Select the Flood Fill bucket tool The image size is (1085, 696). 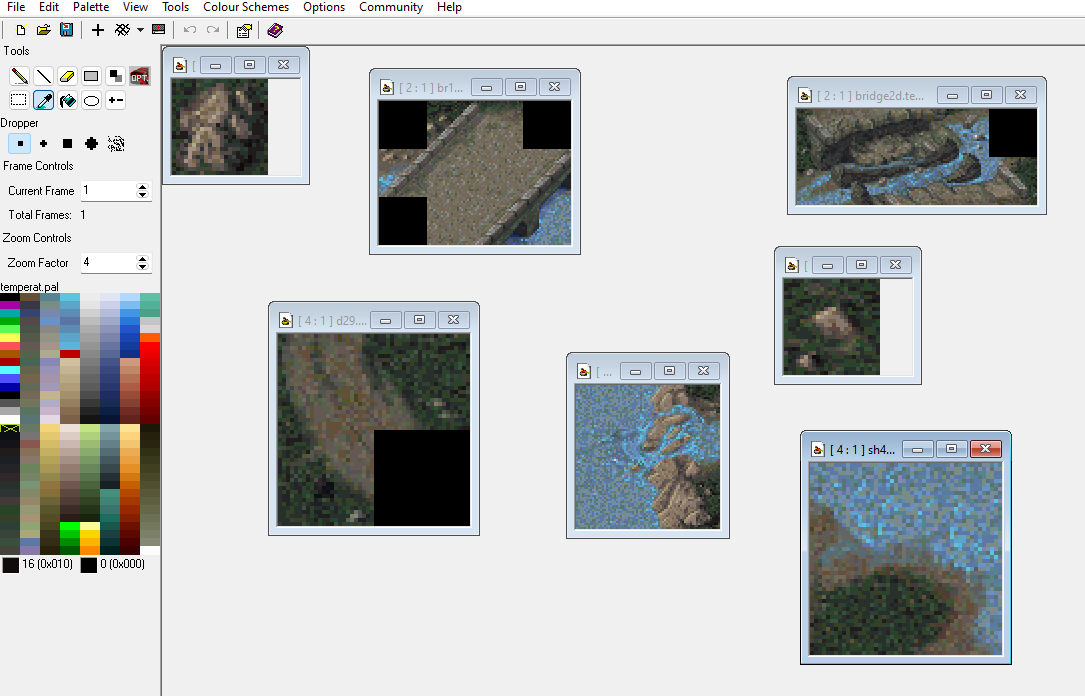67,100
